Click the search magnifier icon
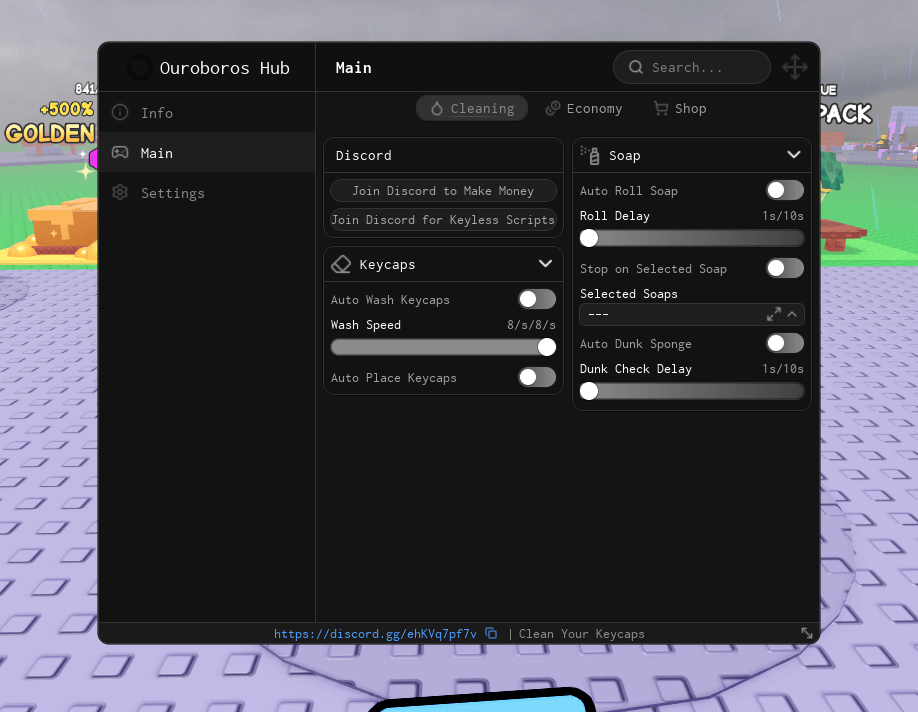Image resolution: width=918 pixels, height=712 pixels. (x=636, y=67)
